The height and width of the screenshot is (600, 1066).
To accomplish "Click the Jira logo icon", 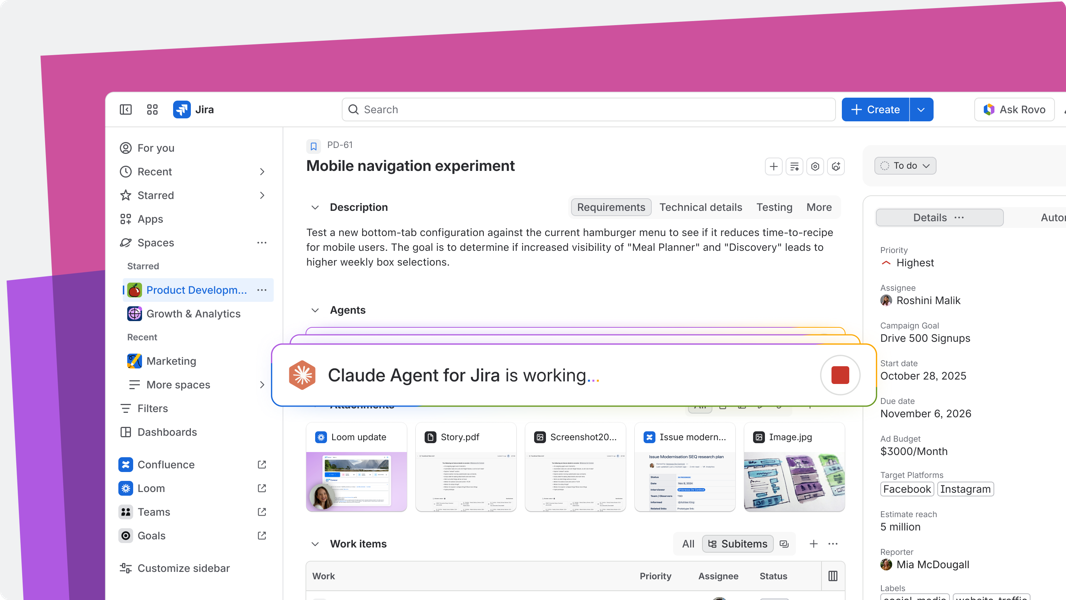I will 182,109.
